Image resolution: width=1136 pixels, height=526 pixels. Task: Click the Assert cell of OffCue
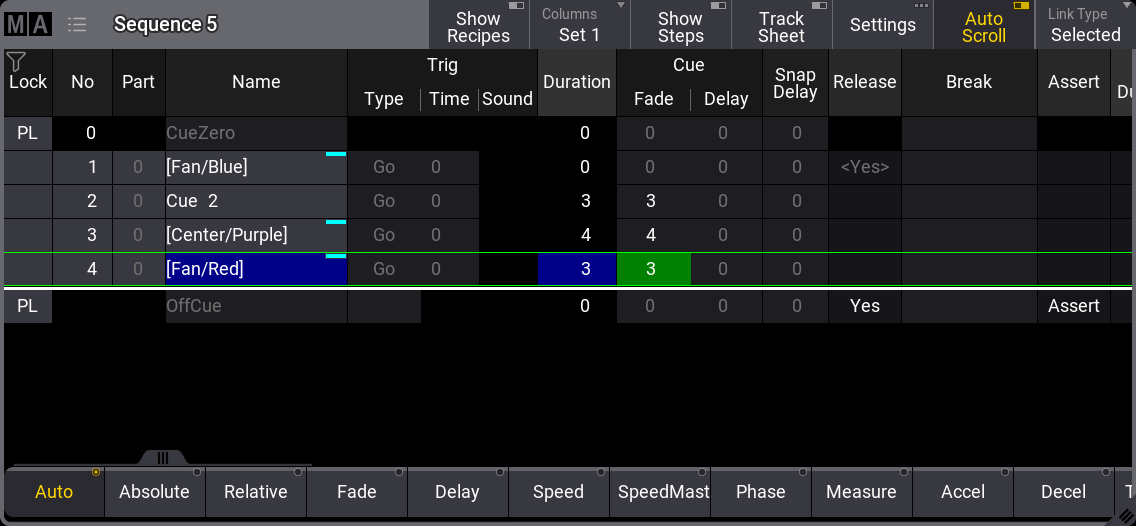(x=1073, y=306)
